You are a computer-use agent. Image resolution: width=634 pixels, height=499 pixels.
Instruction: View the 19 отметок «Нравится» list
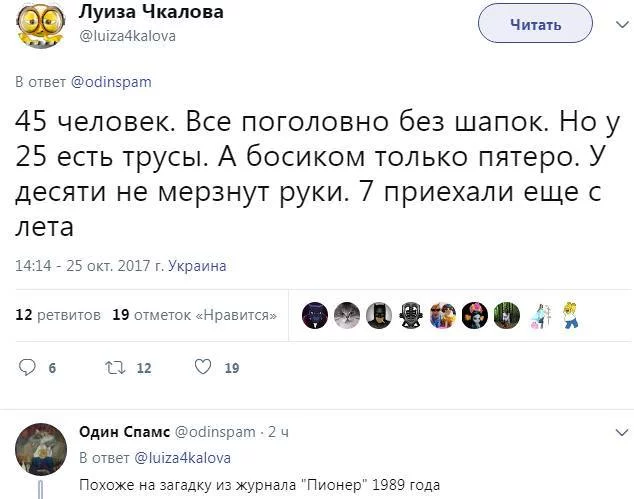(194, 315)
